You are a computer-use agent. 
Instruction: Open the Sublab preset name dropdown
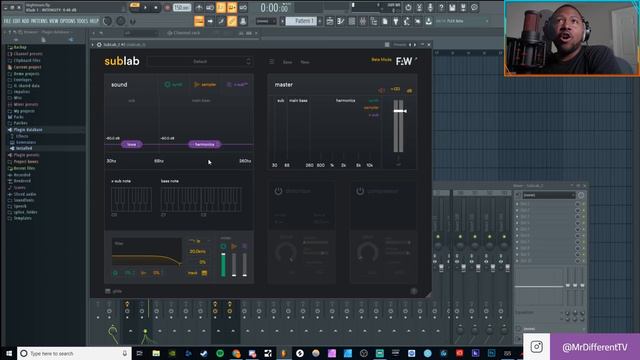(x=200, y=62)
